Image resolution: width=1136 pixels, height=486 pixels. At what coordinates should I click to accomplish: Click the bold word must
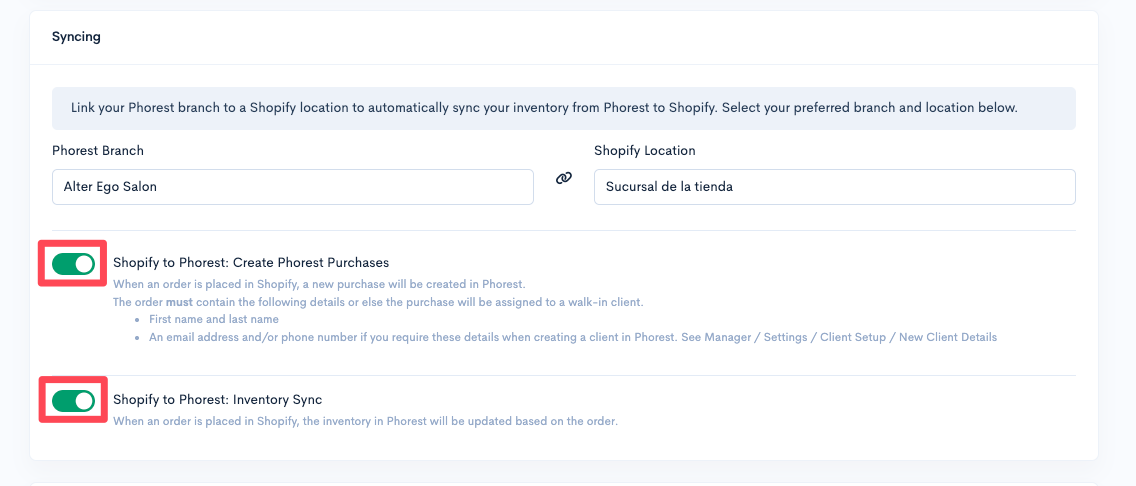point(180,302)
